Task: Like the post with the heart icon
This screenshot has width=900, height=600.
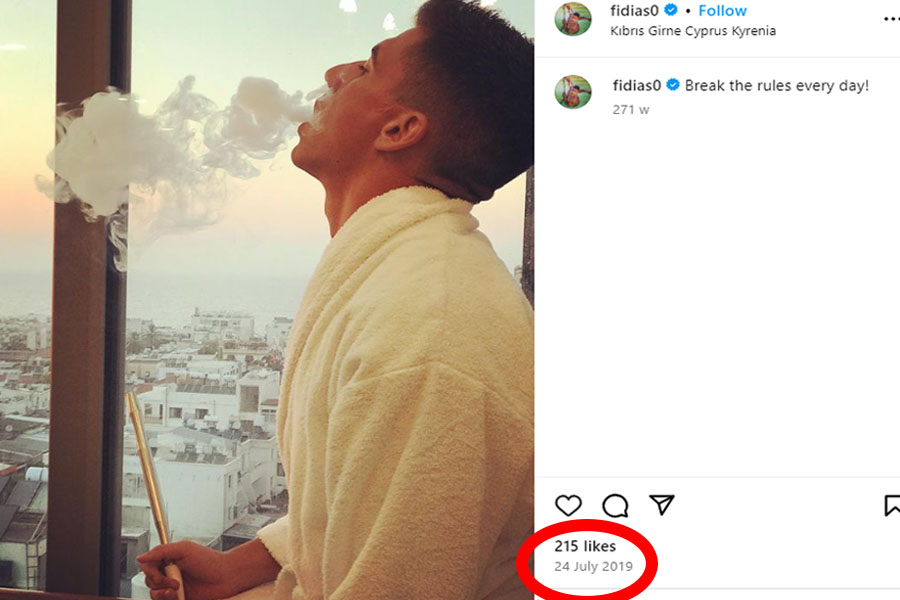Action: [568, 506]
